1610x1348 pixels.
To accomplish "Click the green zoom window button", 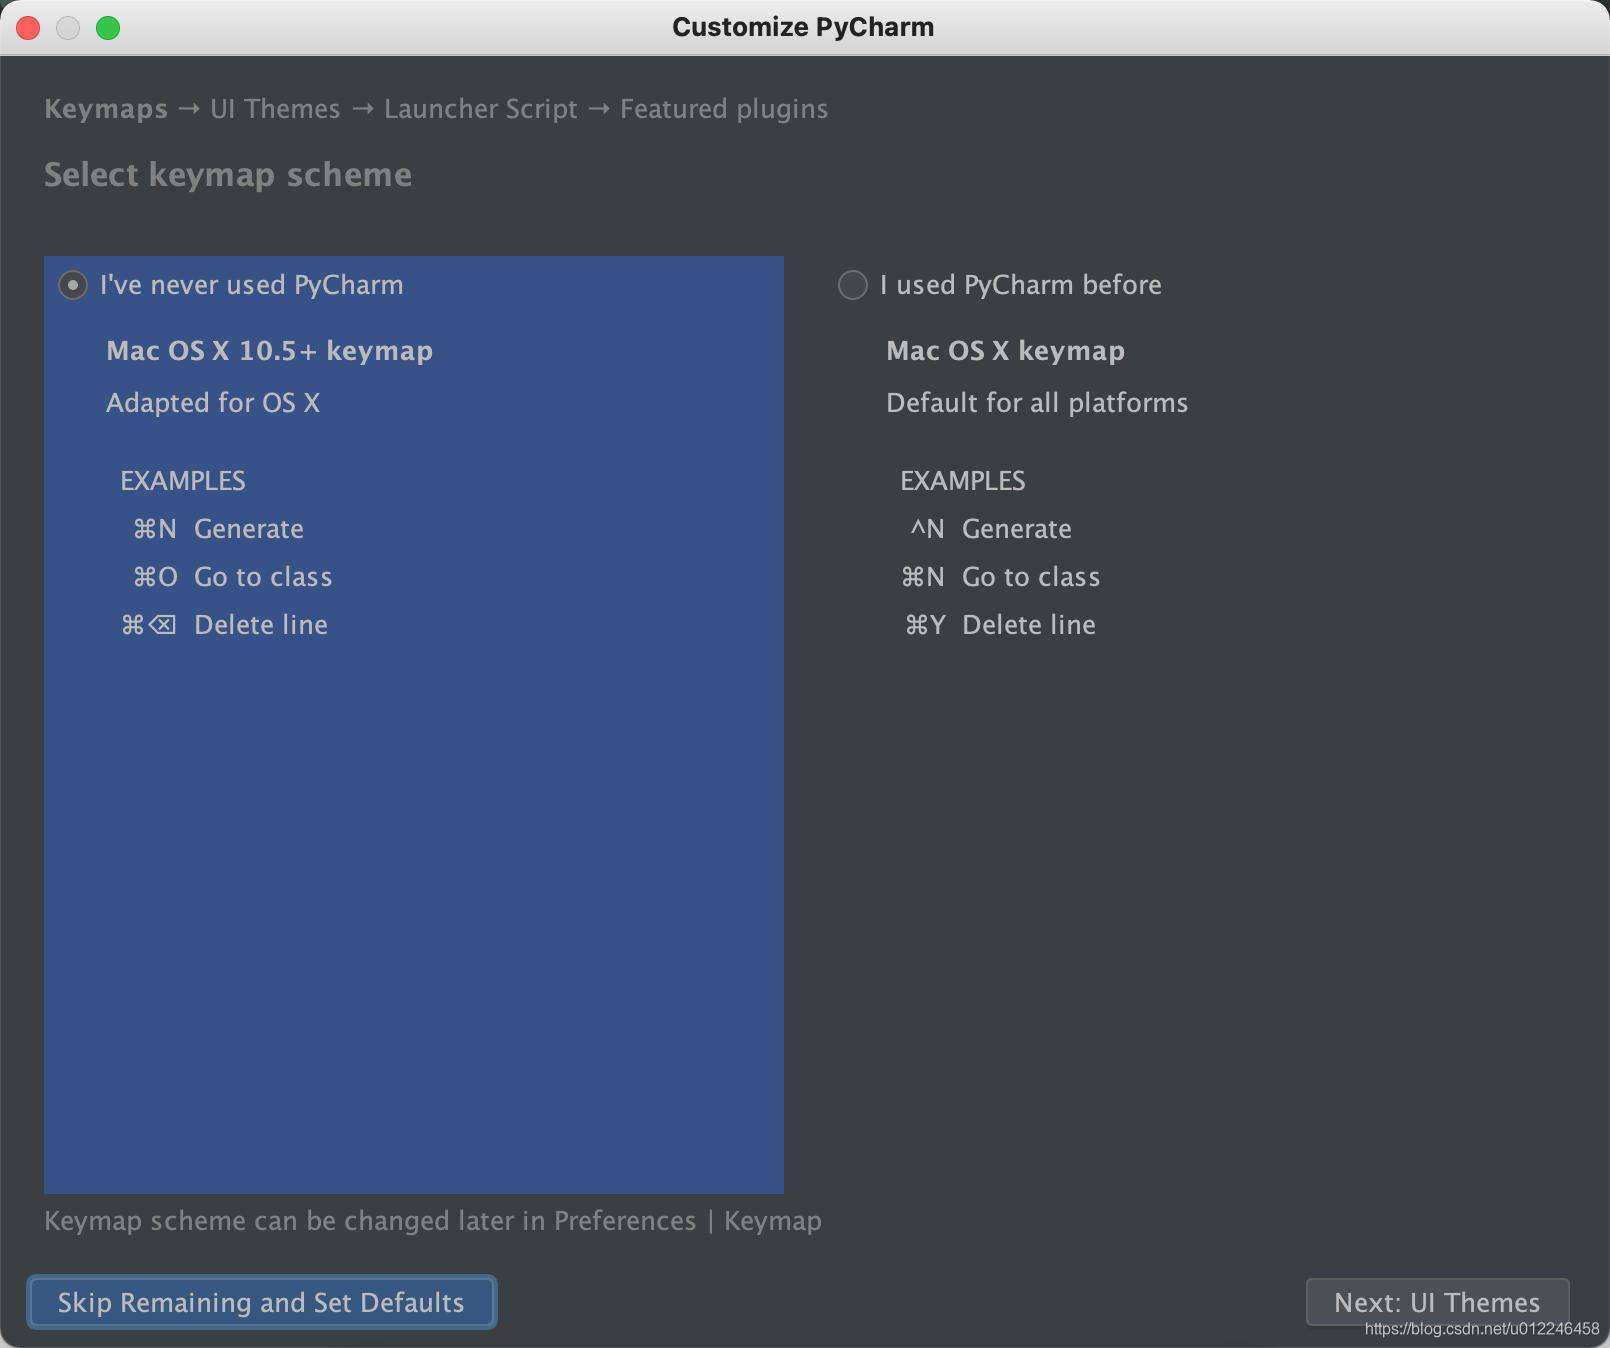I will pos(108,28).
